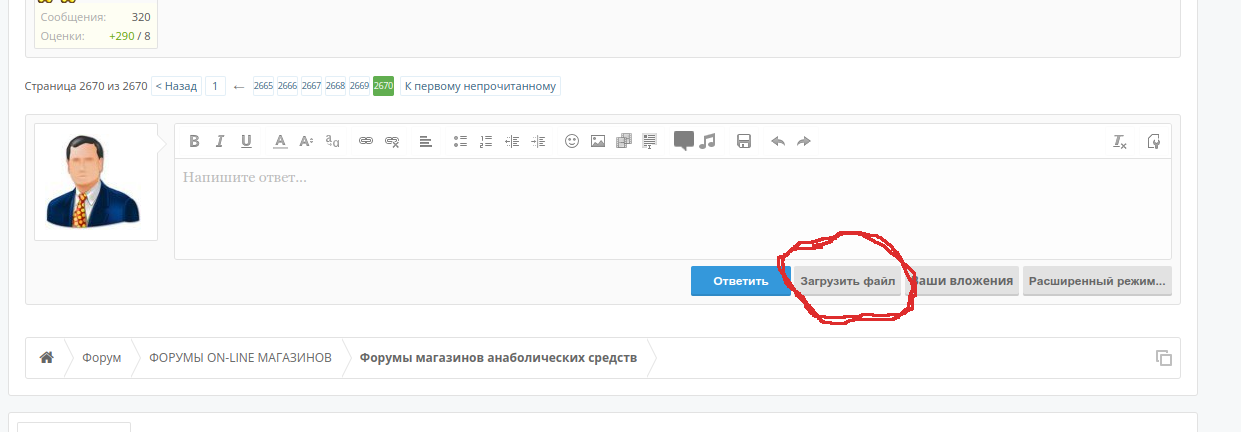Open the smiley emoticons panel
Image resolution: width=1241 pixels, height=432 pixels.
[572, 141]
